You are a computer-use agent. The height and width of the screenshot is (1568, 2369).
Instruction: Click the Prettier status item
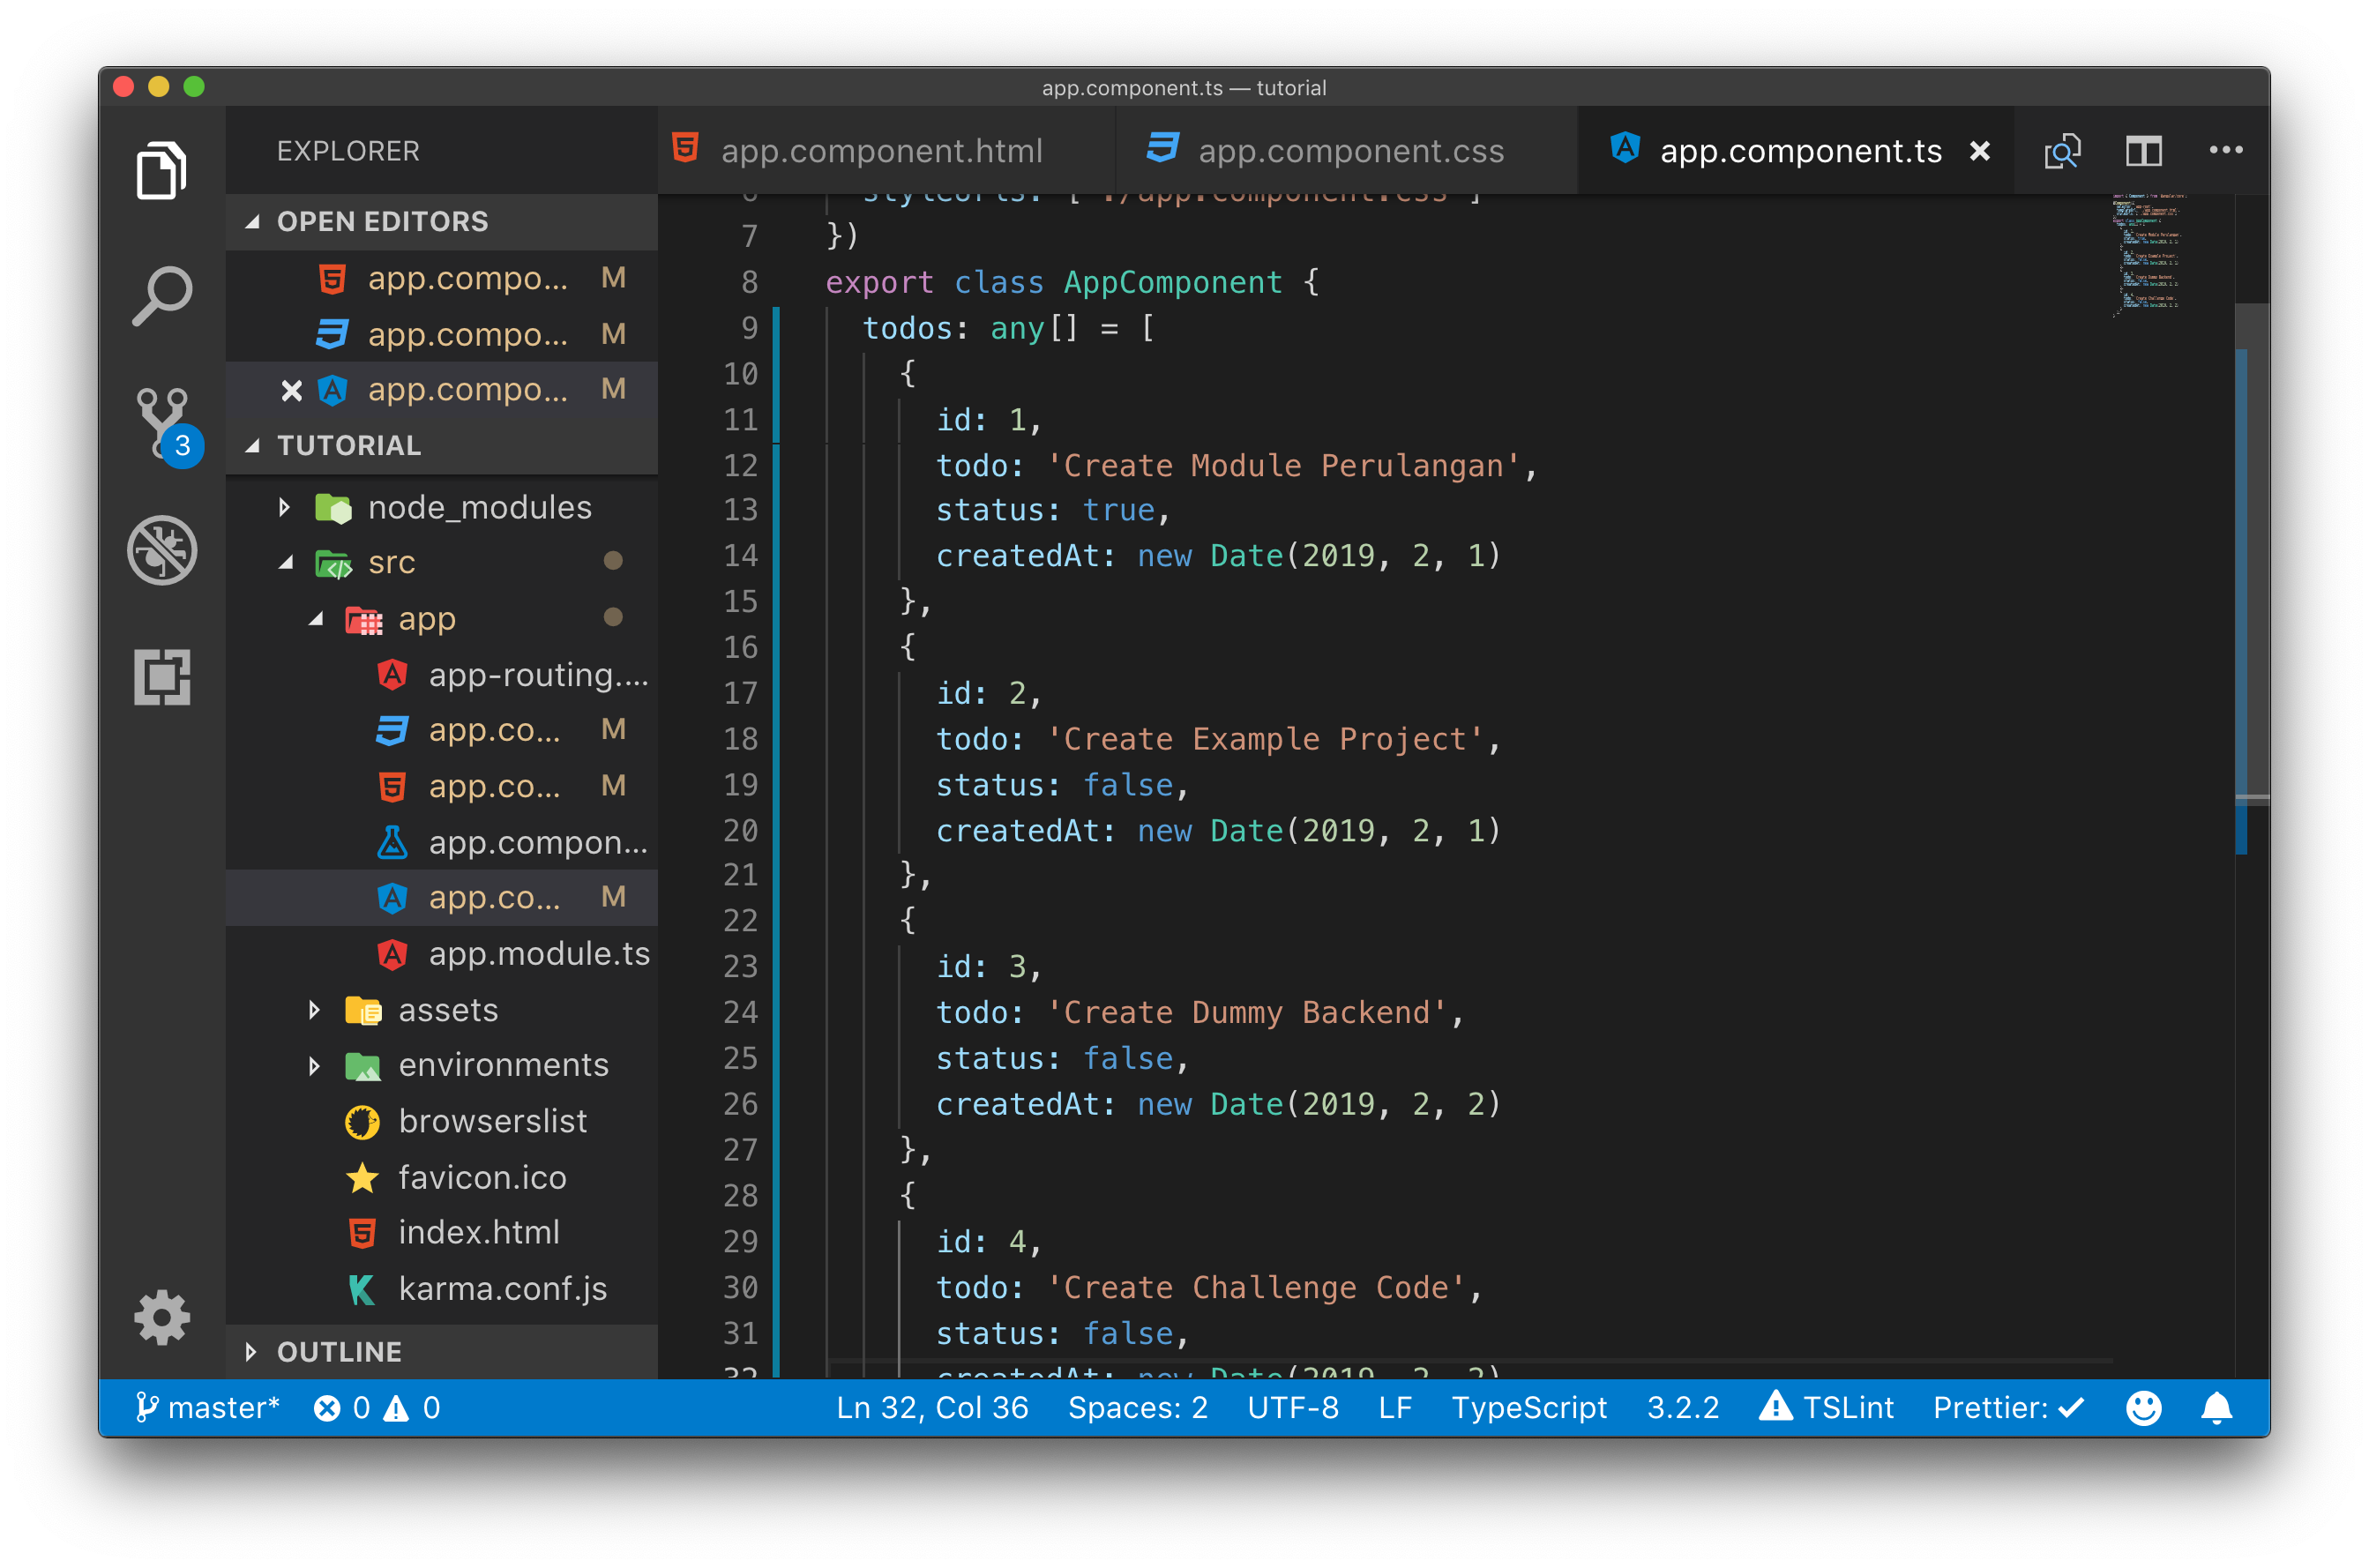point(2008,1408)
